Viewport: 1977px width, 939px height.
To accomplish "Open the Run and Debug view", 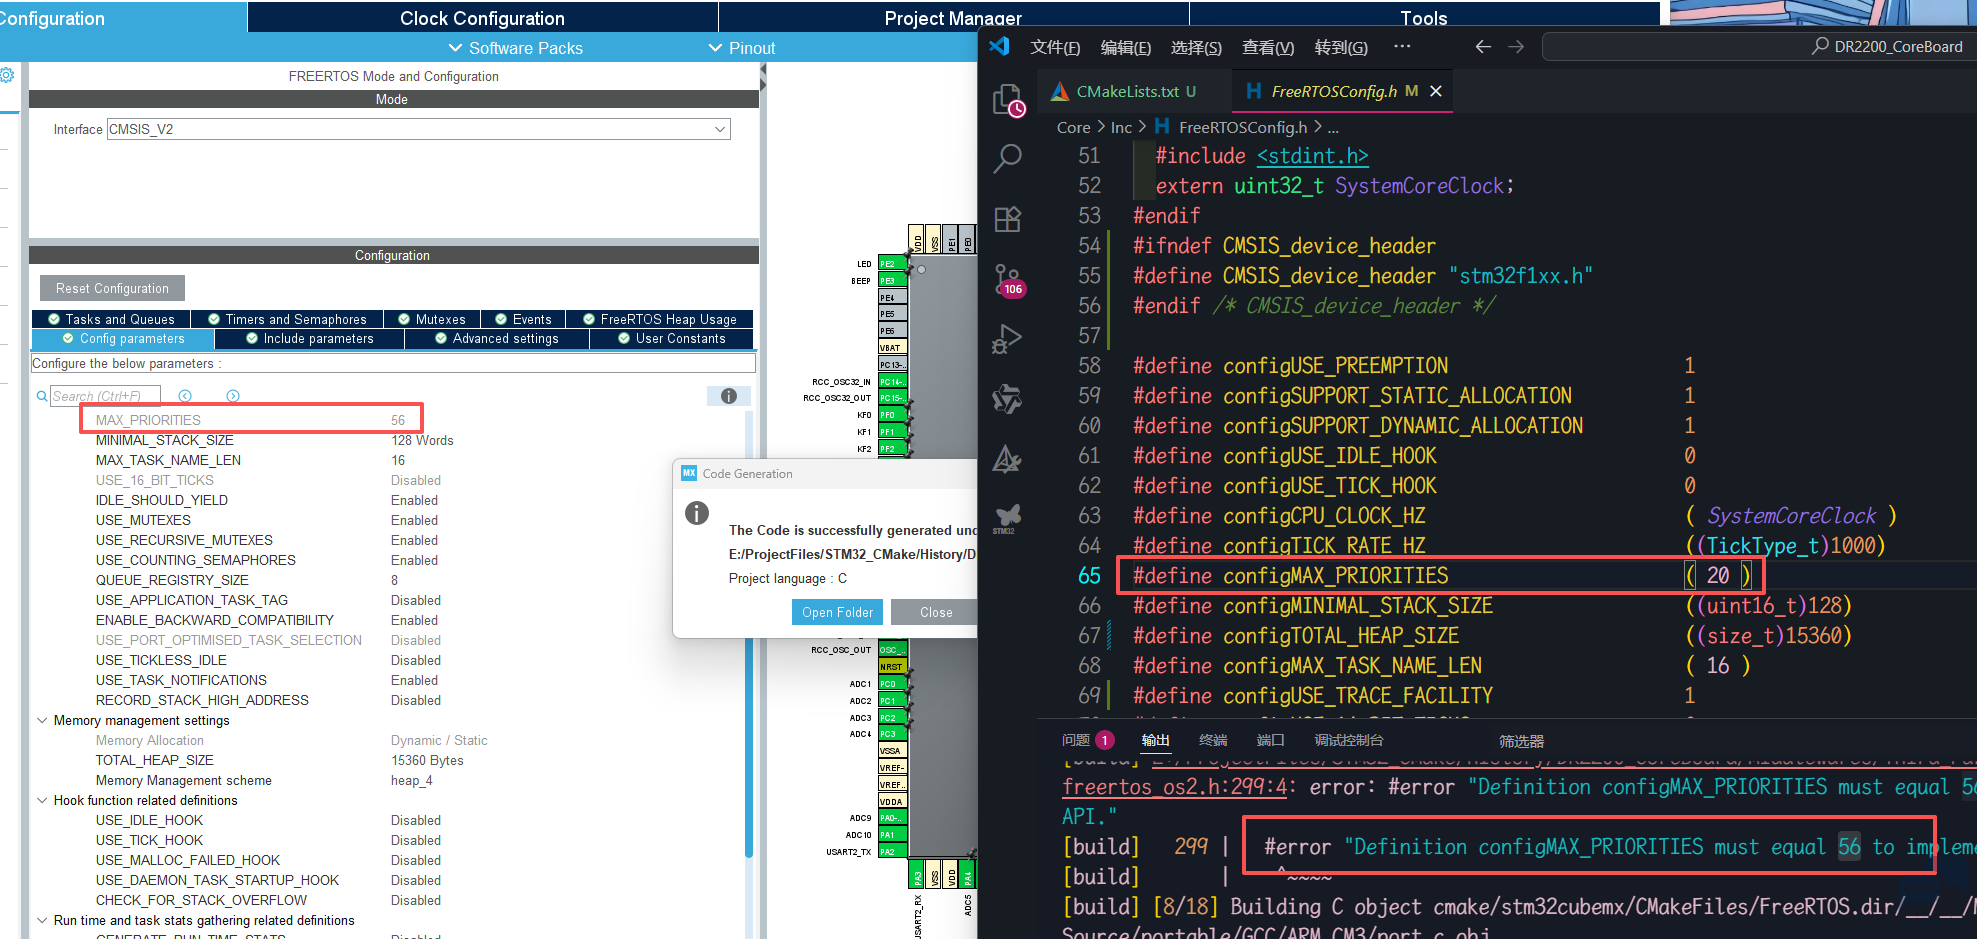I will pyautogui.click(x=1007, y=340).
